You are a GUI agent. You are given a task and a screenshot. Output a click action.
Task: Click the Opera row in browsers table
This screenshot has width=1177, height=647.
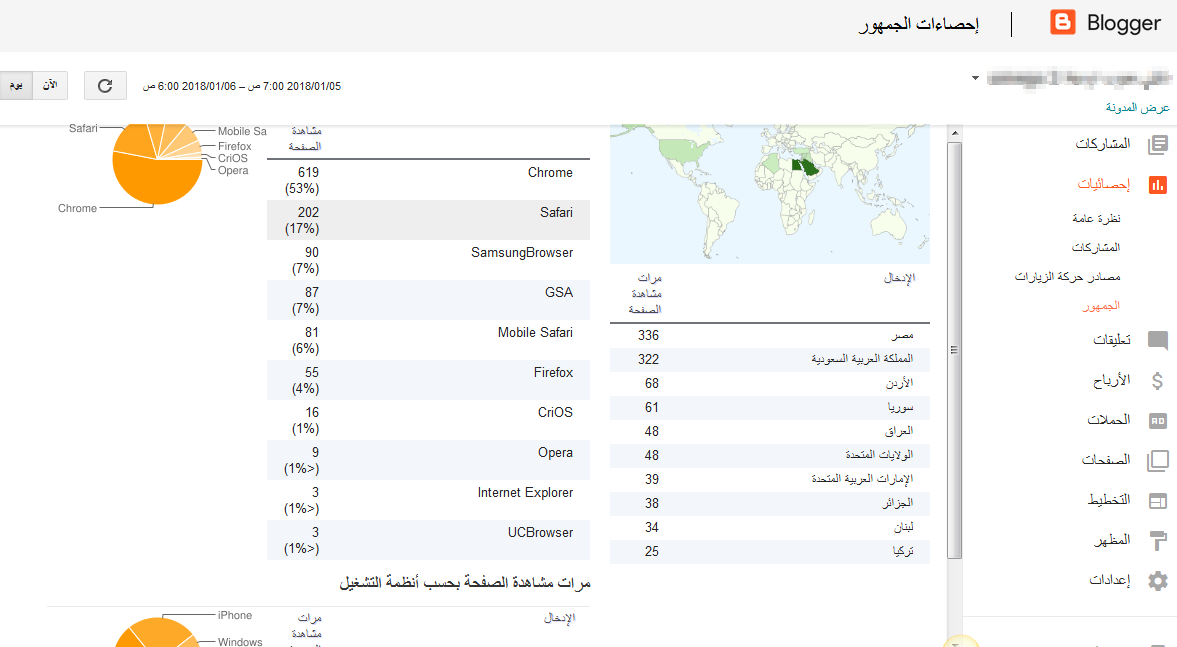[x=428, y=460]
